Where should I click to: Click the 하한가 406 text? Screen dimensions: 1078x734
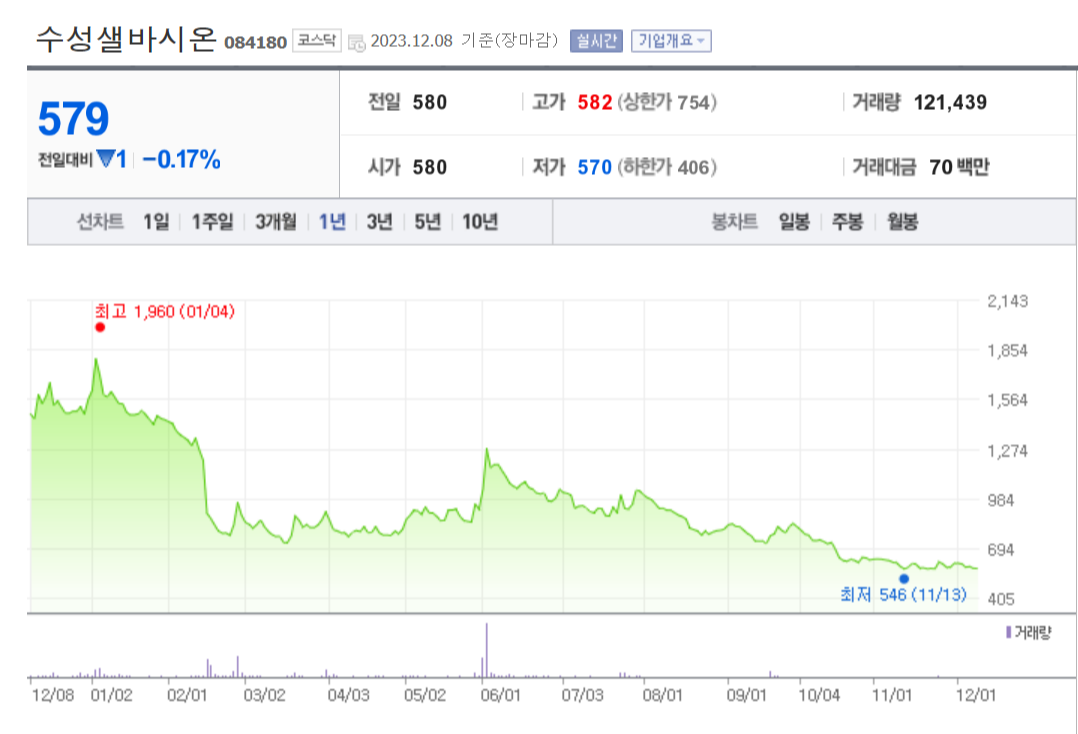point(667,167)
